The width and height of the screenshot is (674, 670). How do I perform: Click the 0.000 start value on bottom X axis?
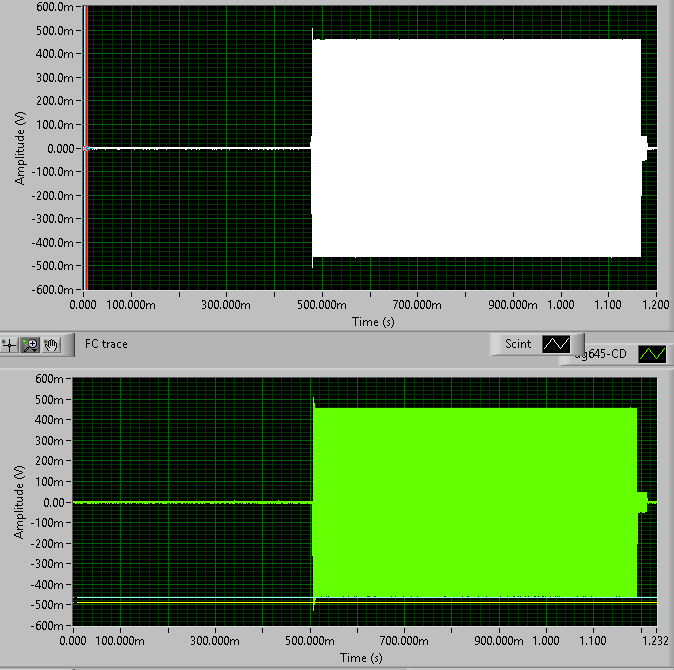(x=73, y=641)
